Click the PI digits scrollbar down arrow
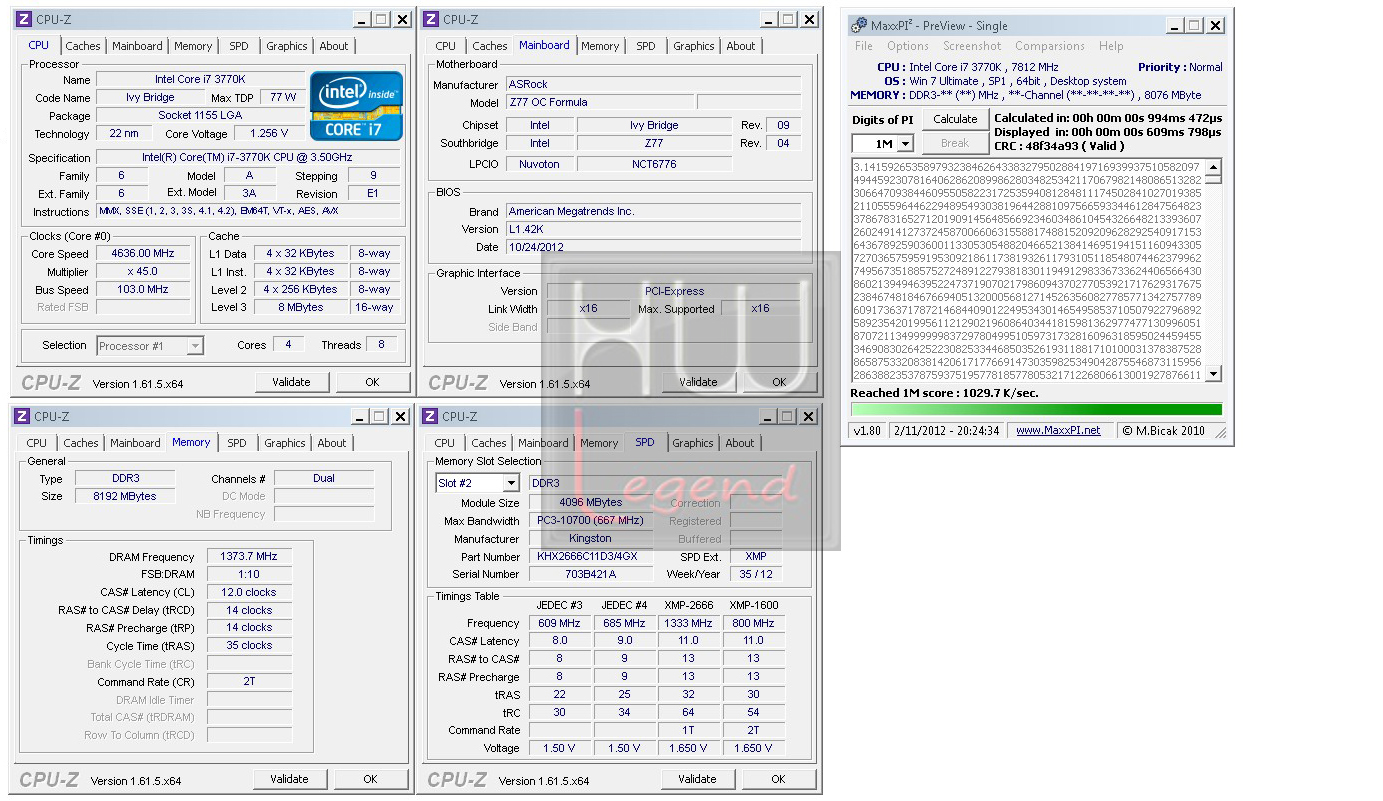 click(x=1214, y=374)
